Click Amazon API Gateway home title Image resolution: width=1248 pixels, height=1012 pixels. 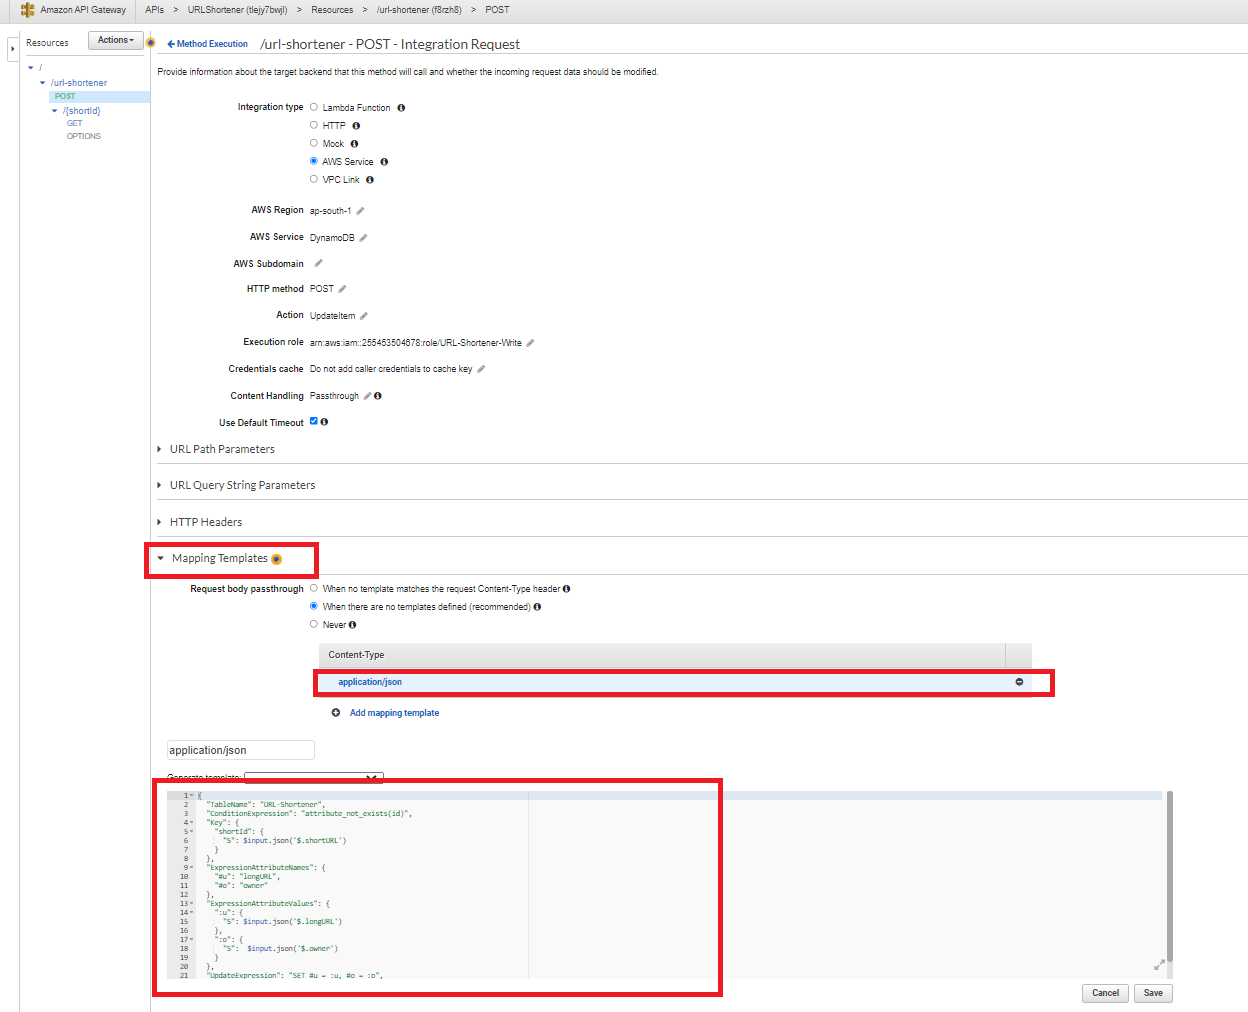pyautogui.click(x=83, y=10)
